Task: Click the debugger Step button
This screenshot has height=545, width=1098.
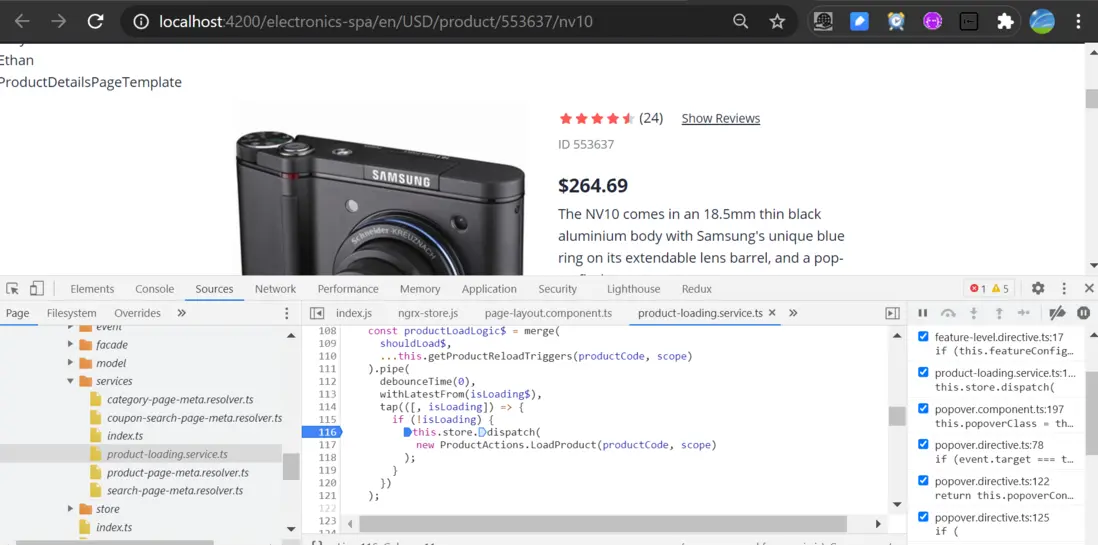Action: pyautogui.click(x=1024, y=313)
